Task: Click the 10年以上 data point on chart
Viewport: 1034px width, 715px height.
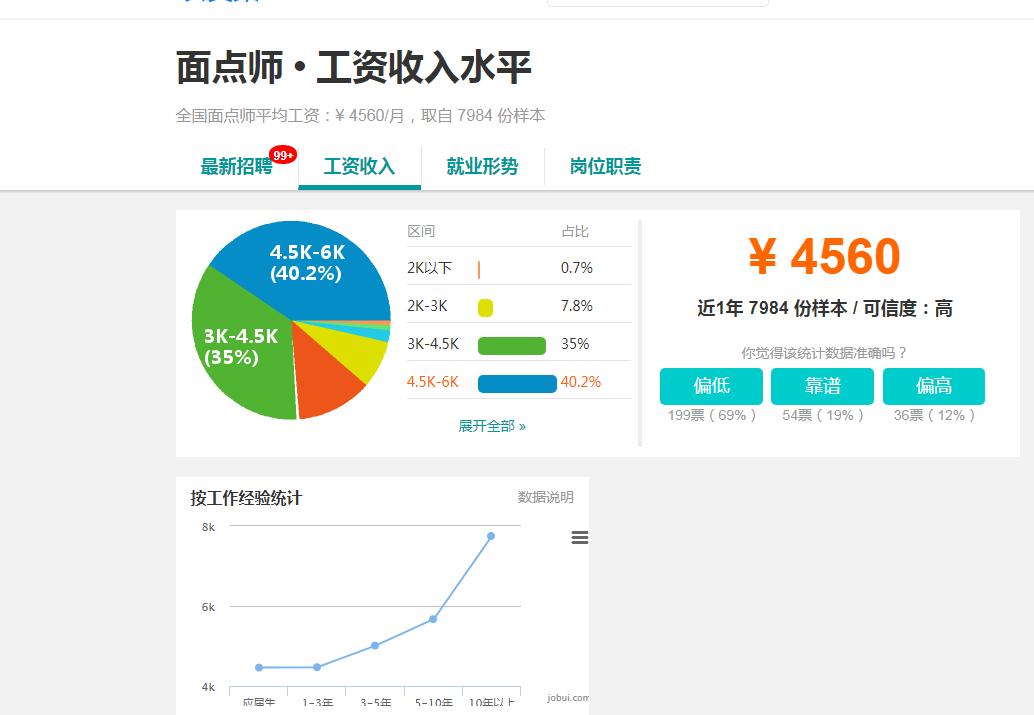Action: 489,536
